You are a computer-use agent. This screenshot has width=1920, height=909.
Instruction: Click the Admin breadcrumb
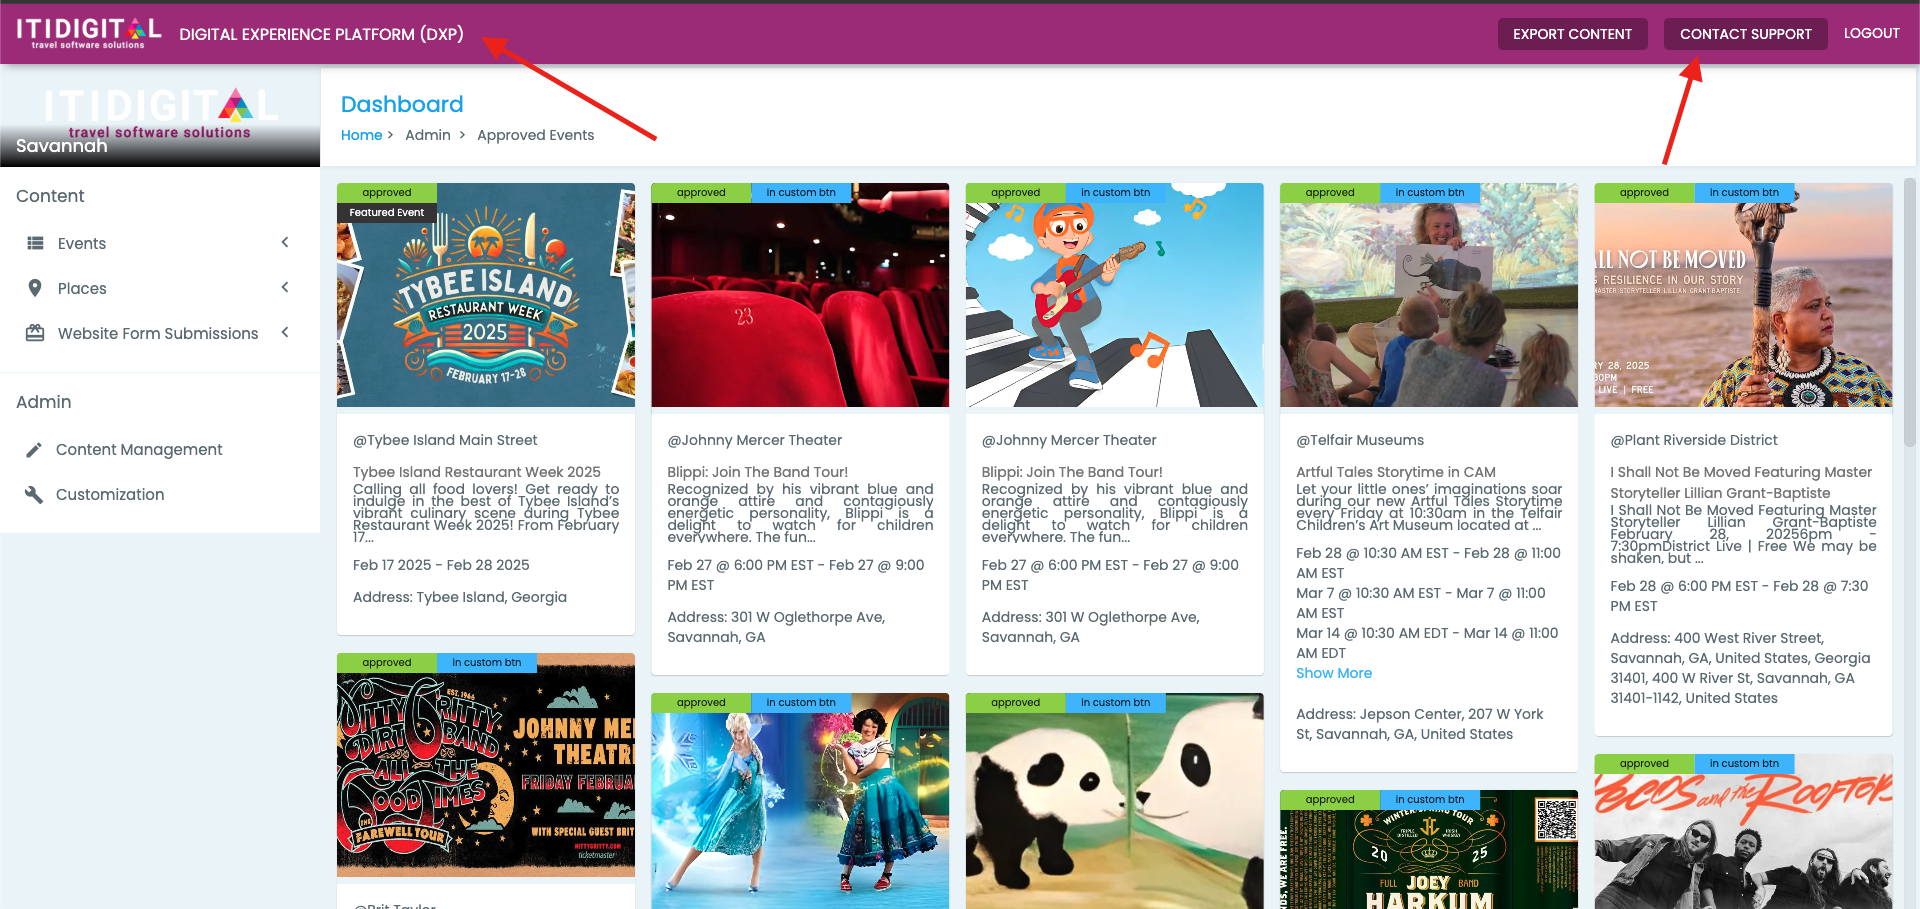(x=428, y=135)
